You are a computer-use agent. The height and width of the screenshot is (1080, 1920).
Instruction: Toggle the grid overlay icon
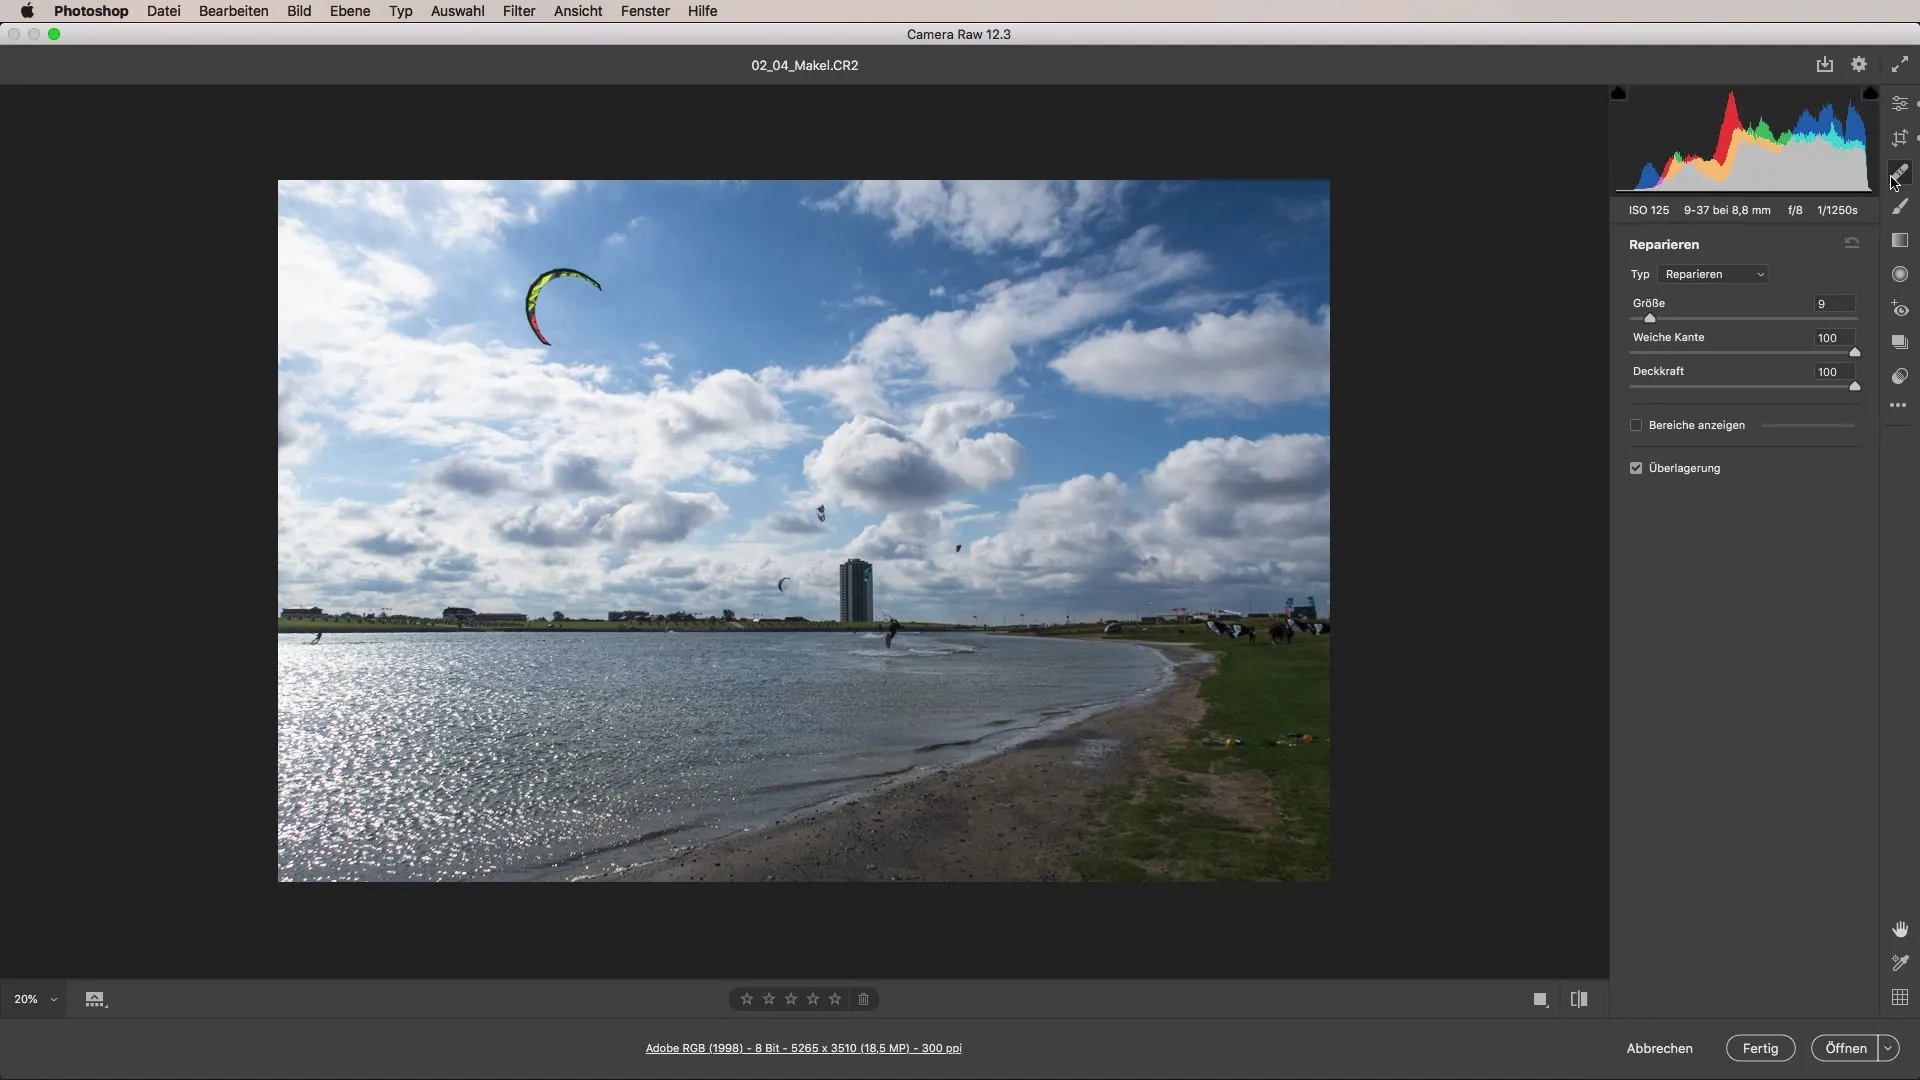click(1900, 997)
